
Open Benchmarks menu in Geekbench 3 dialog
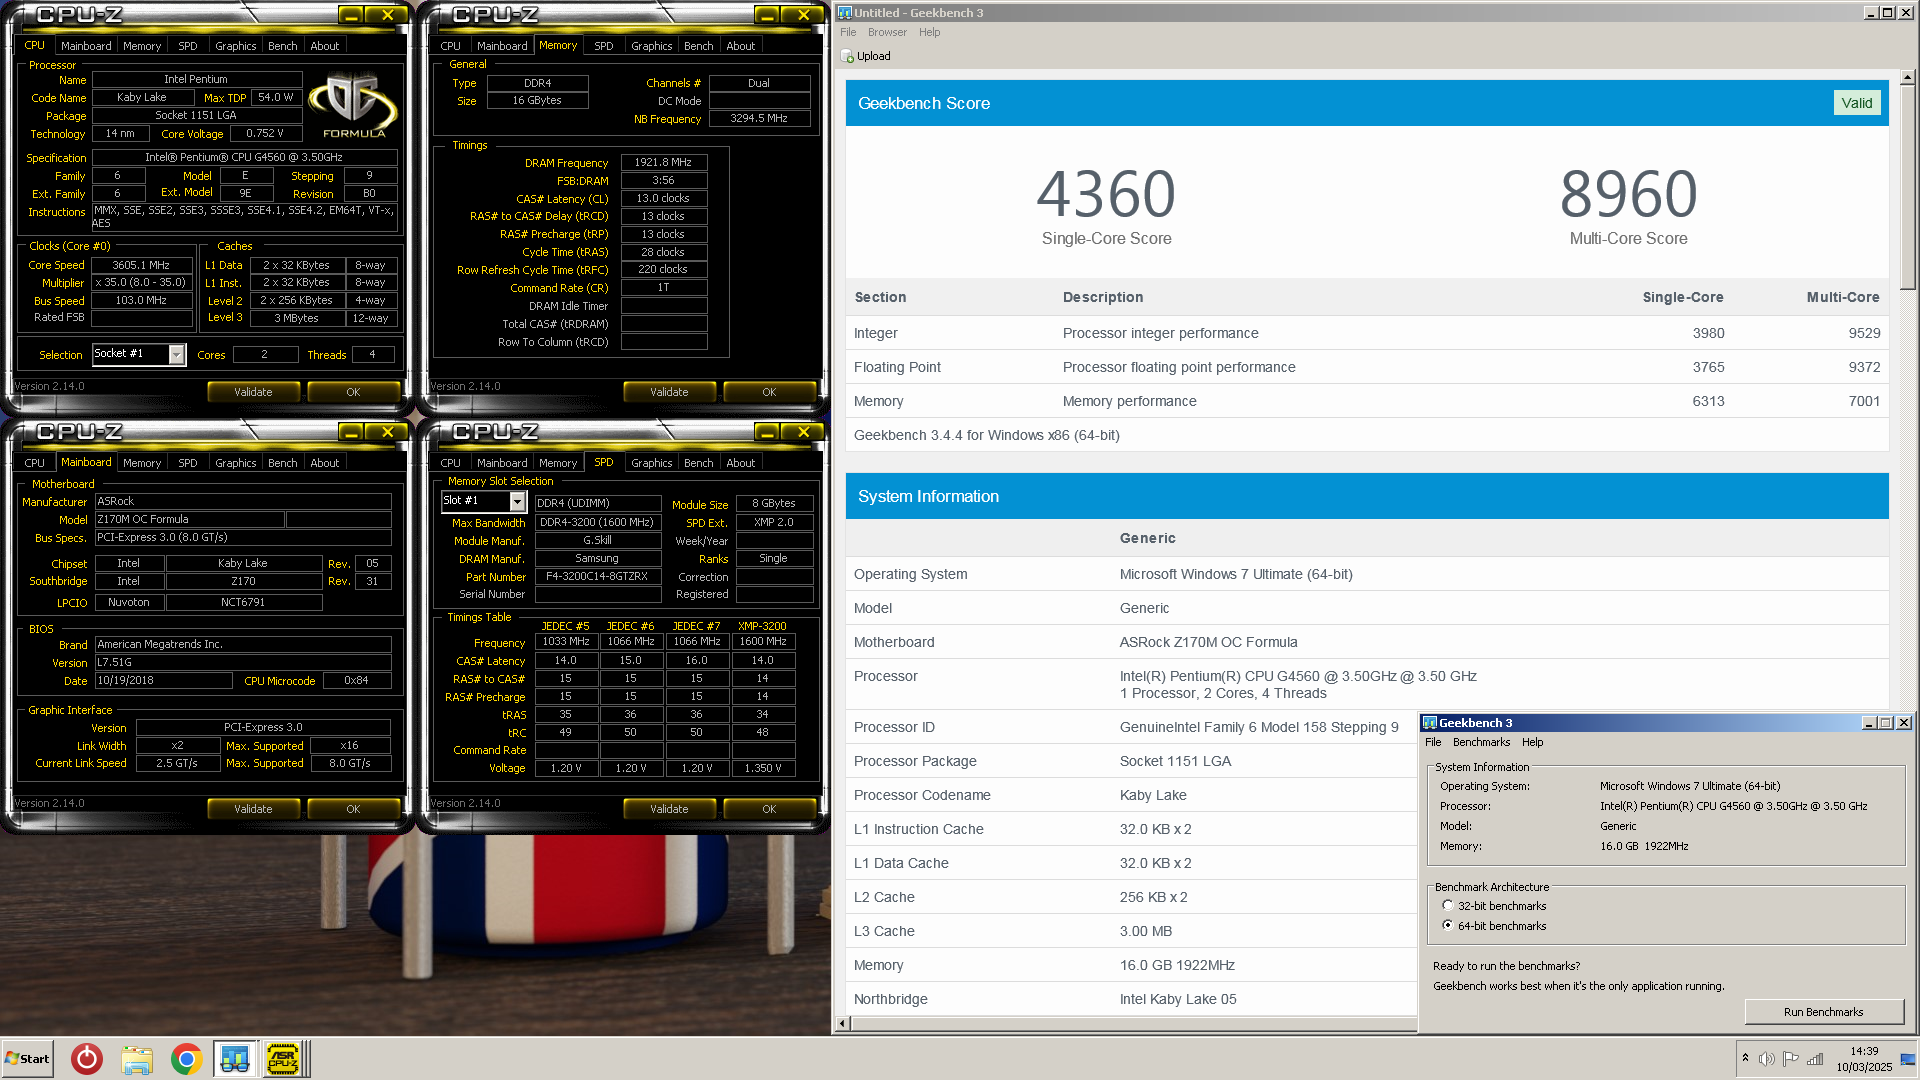1481,742
